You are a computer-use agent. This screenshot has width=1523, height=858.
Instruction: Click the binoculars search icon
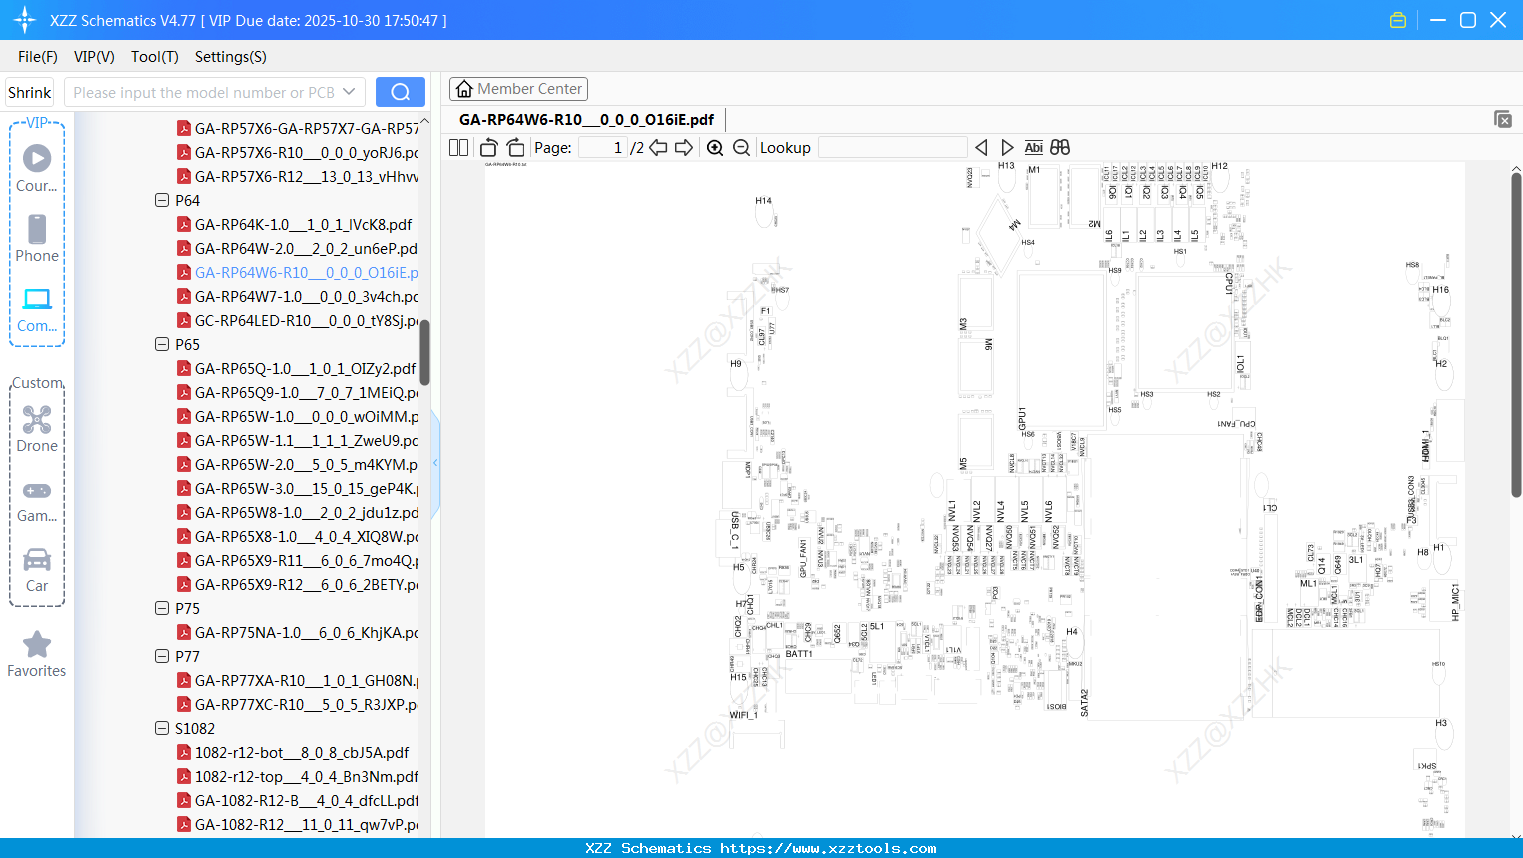tap(1060, 147)
